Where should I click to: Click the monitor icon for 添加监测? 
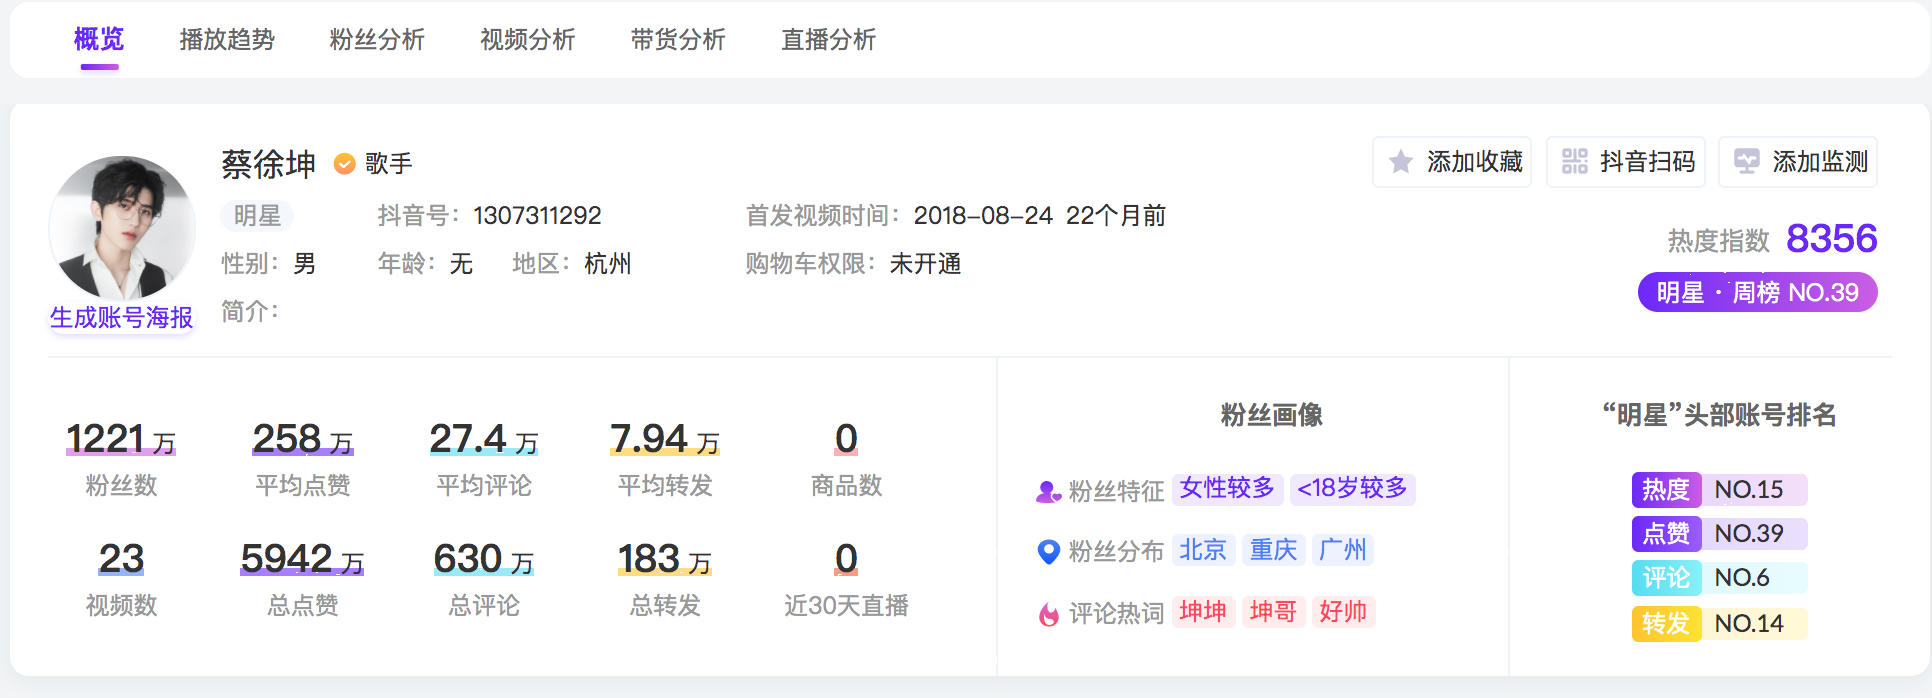(1747, 161)
